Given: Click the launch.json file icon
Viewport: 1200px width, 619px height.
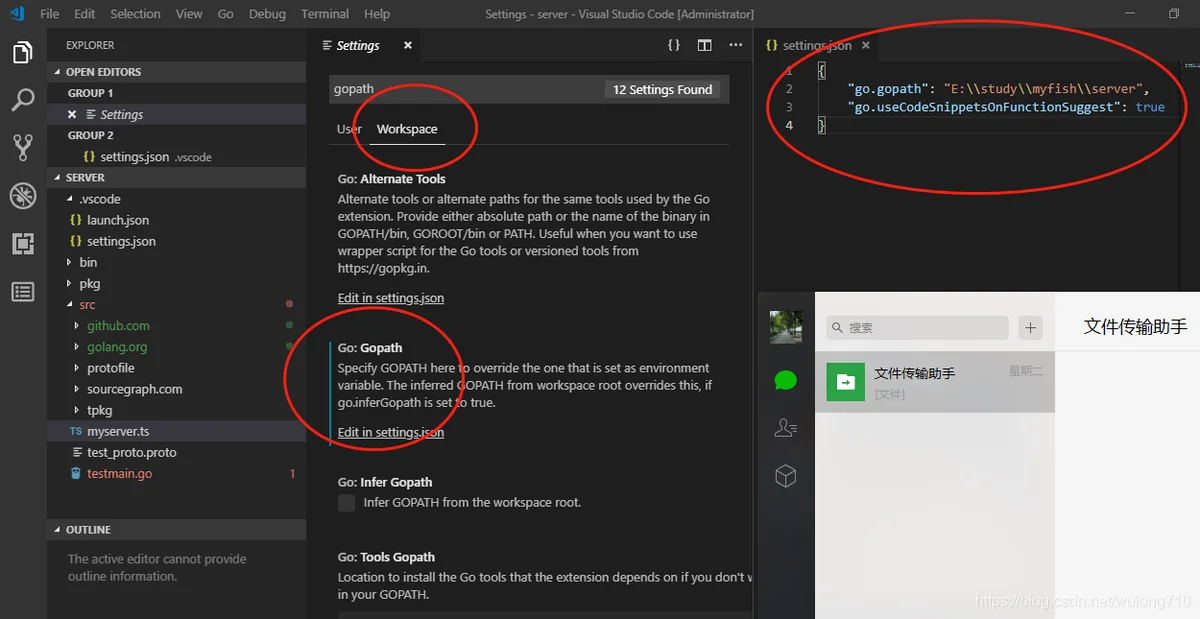Looking at the screenshot, I should (x=76, y=220).
